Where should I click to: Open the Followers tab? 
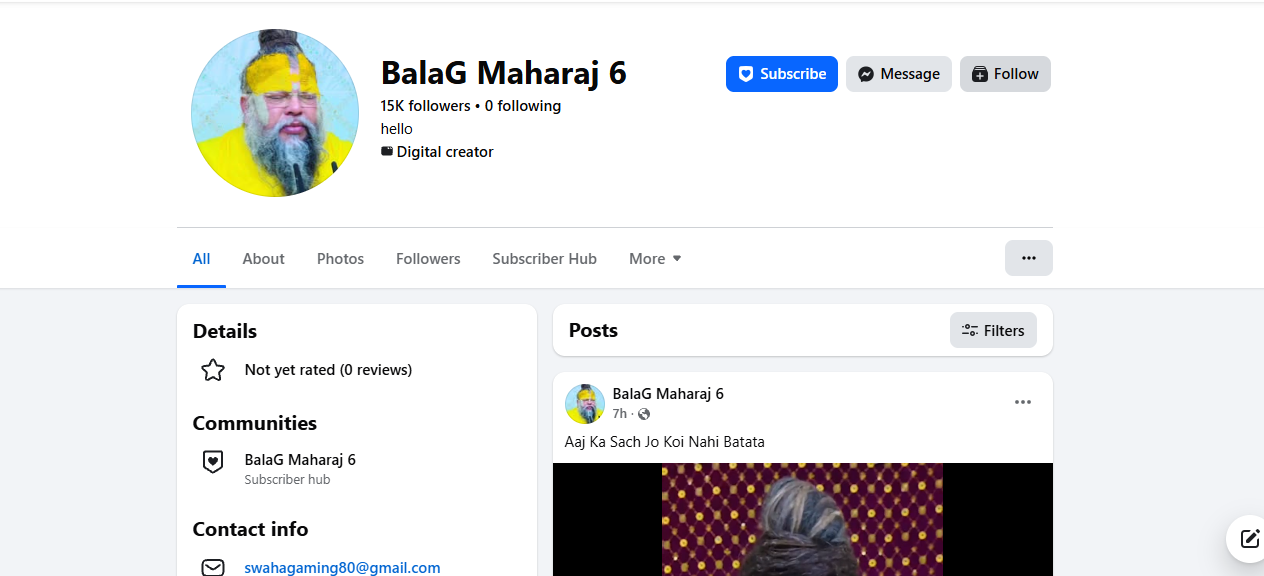[x=428, y=259]
